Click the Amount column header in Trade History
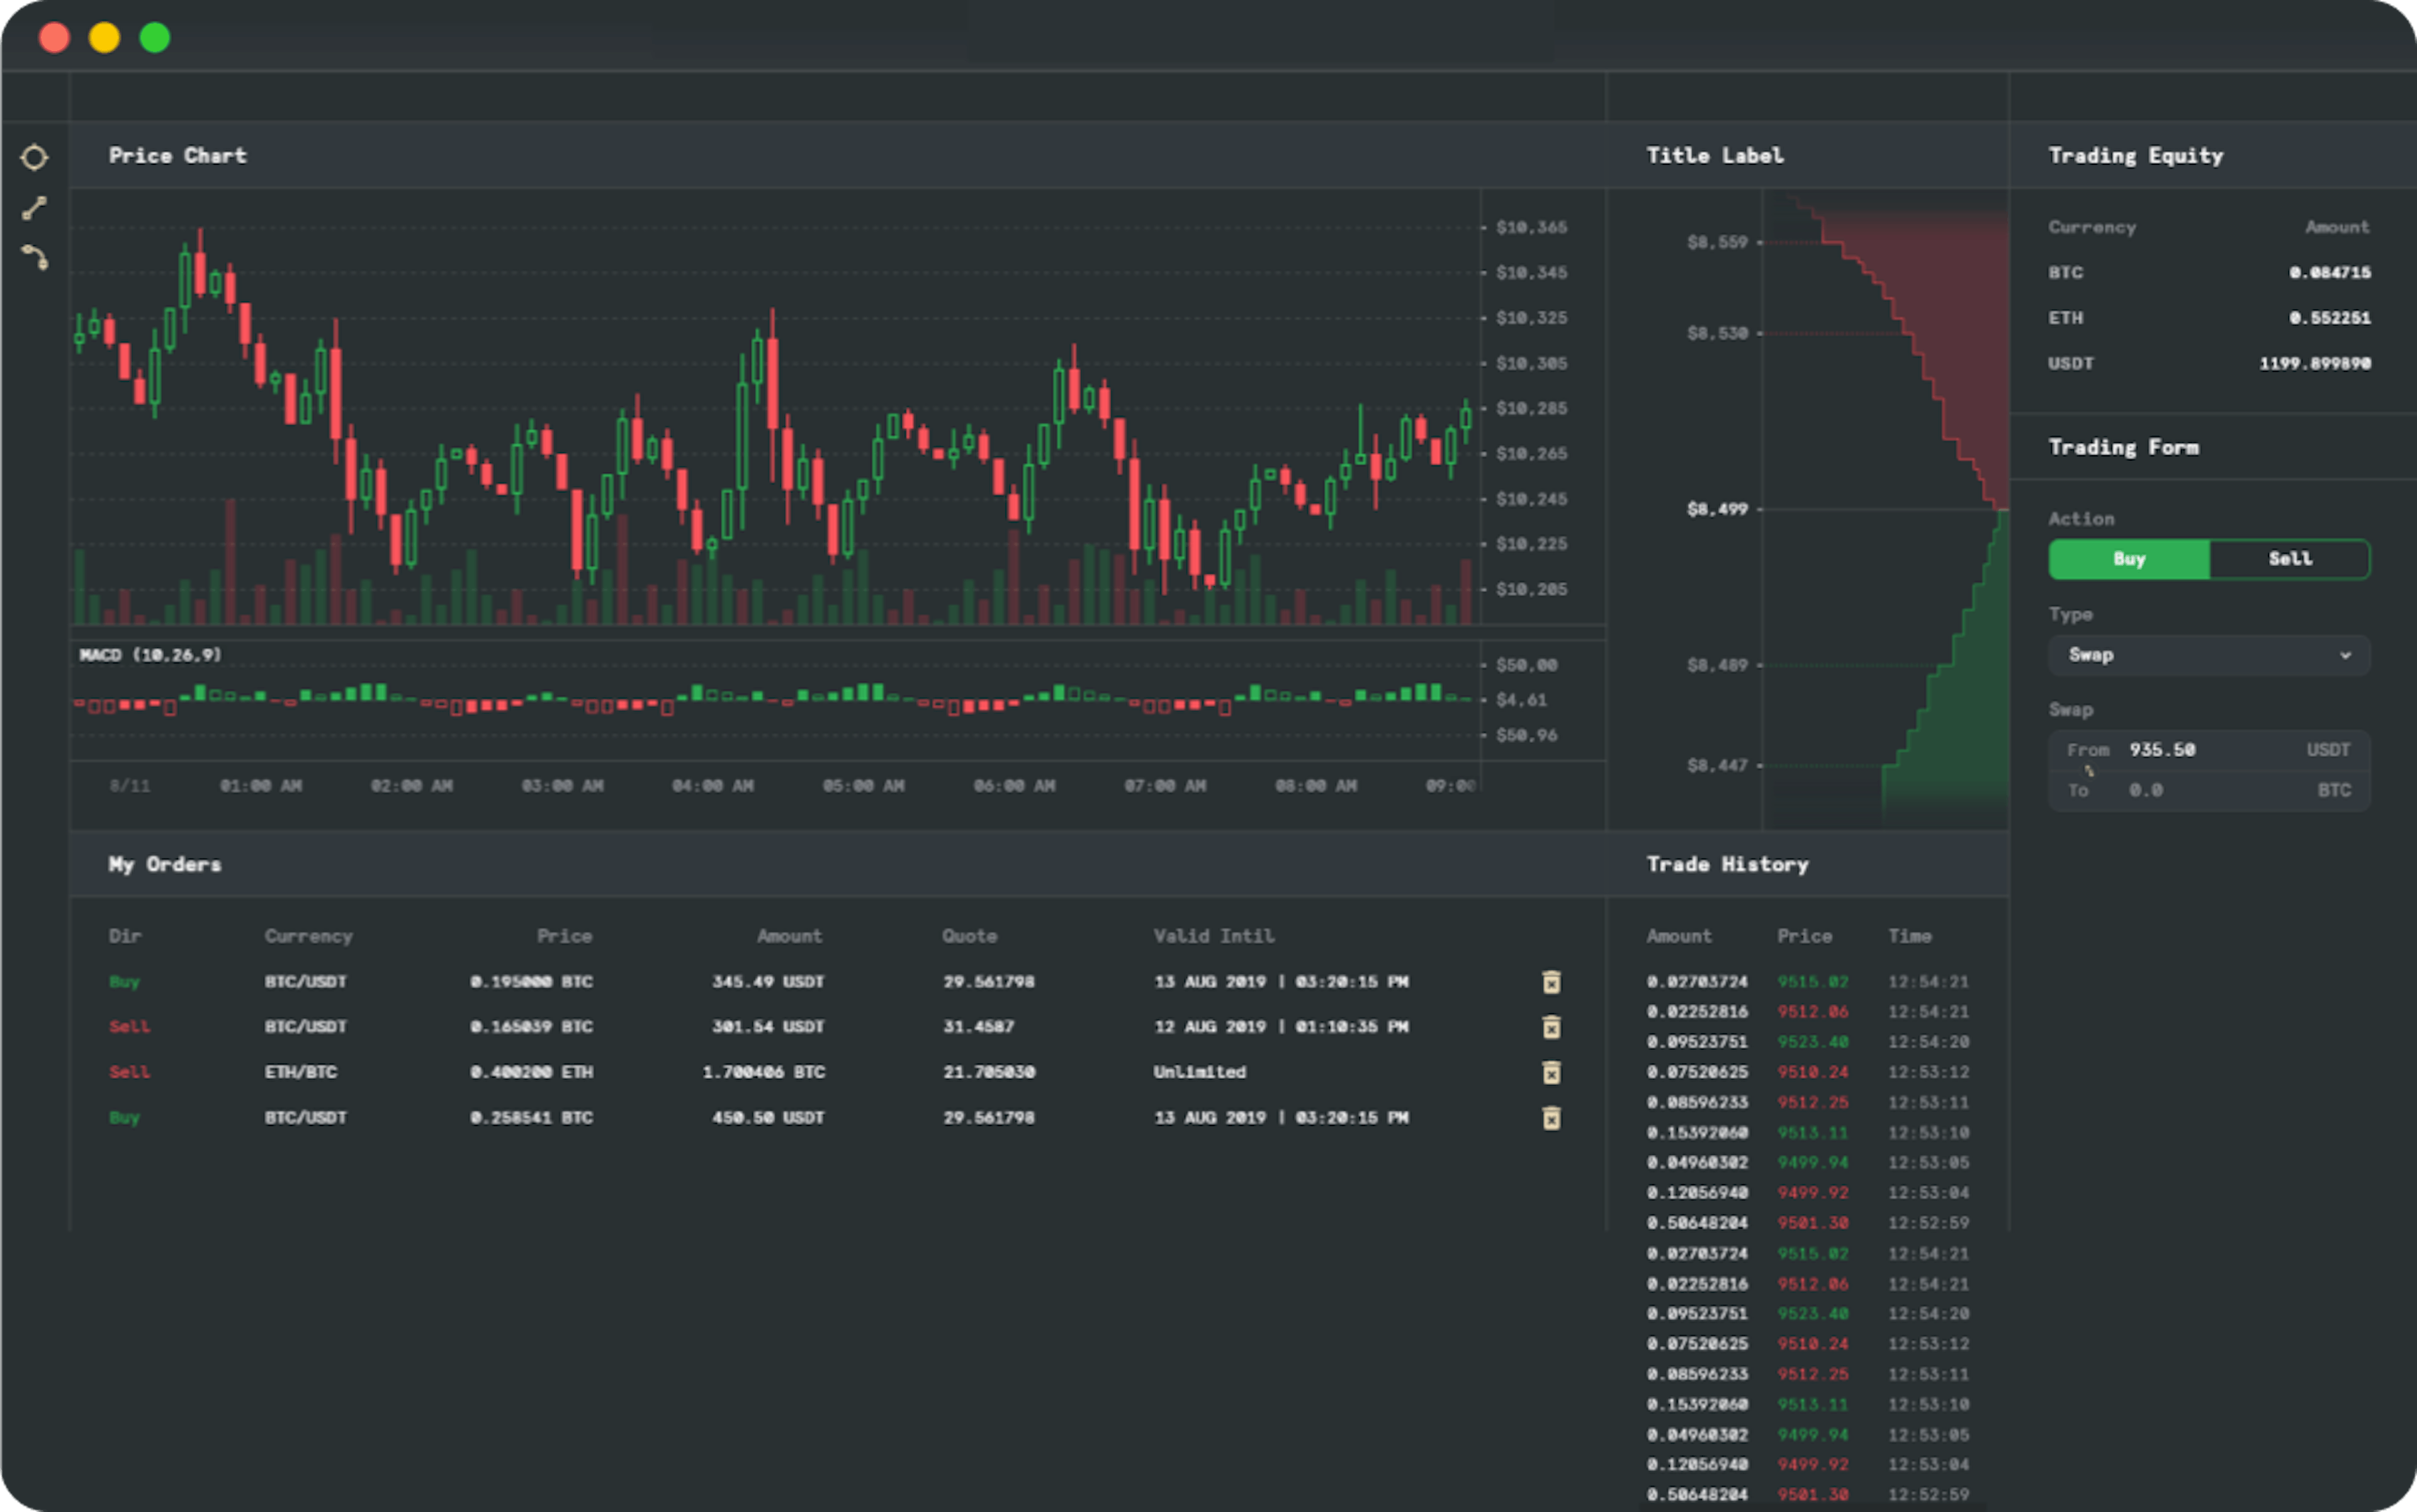Image resolution: width=2417 pixels, height=1512 pixels. click(x=1679, y=936)
